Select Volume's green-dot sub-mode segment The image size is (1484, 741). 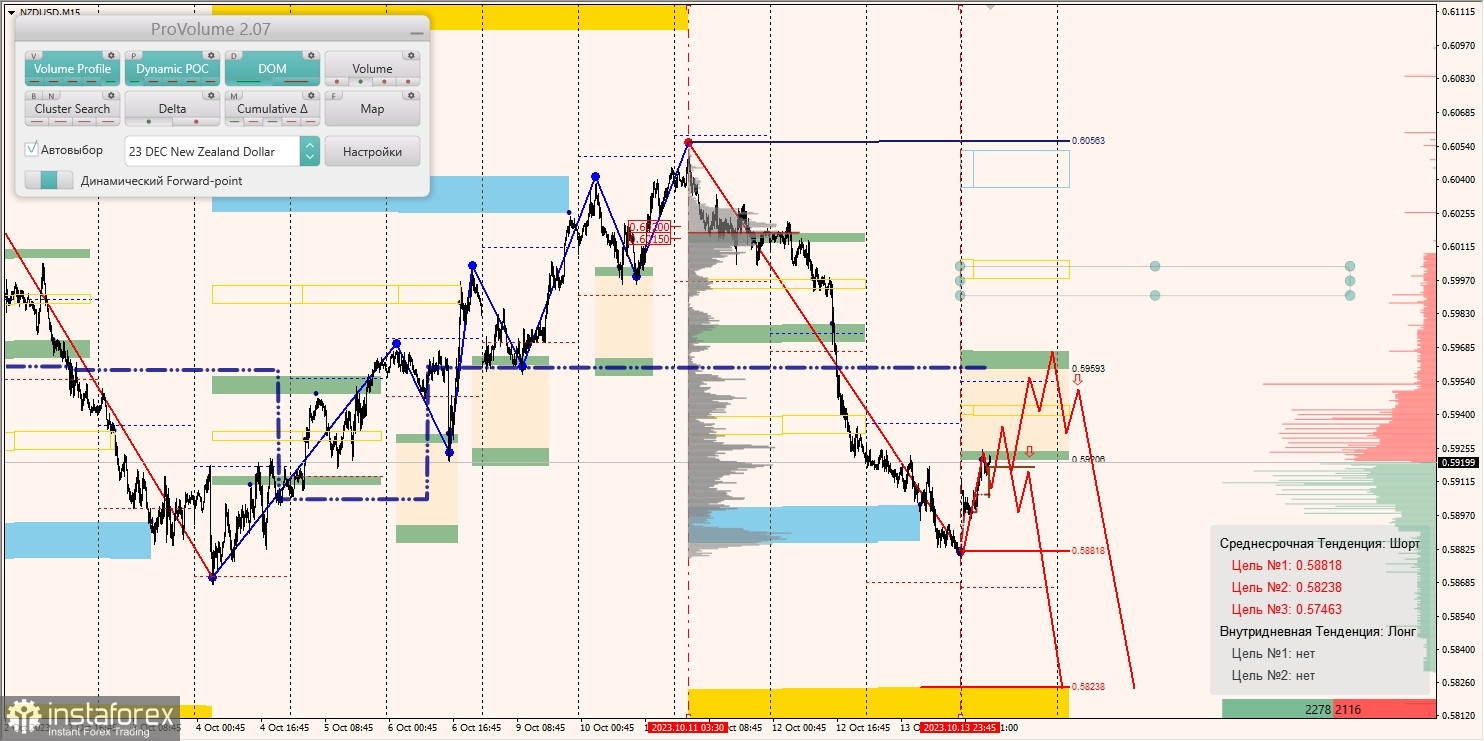(x=360, y=81)
